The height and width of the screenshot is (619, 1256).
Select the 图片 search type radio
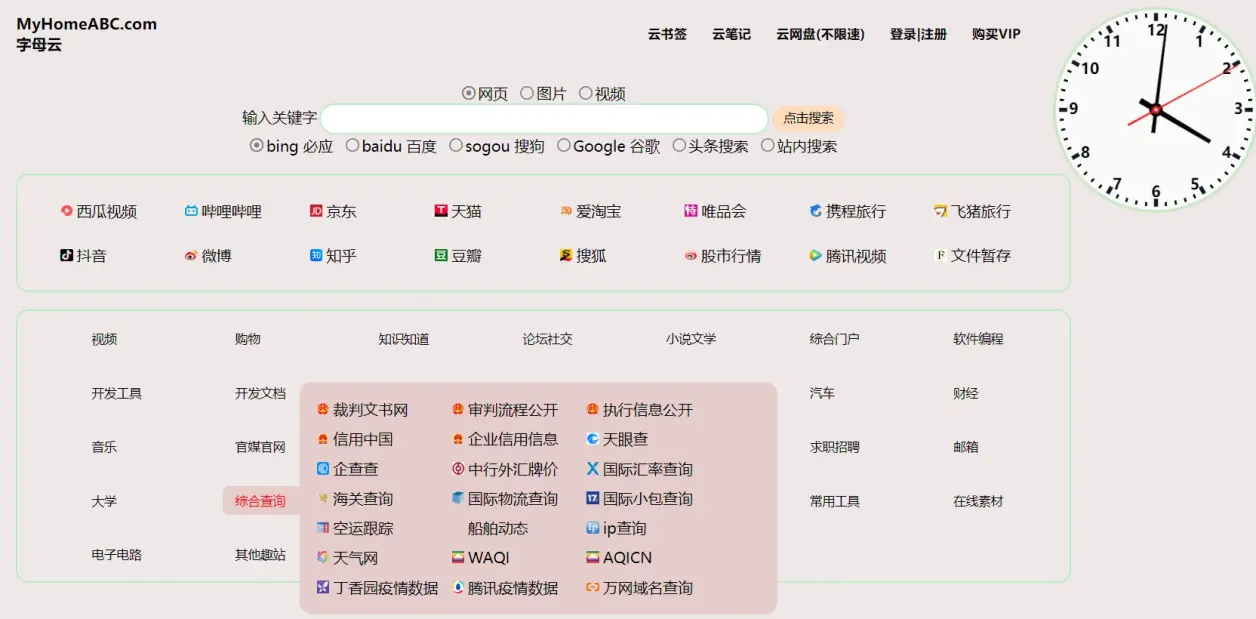pyautogui.click(x=527, y=93)
